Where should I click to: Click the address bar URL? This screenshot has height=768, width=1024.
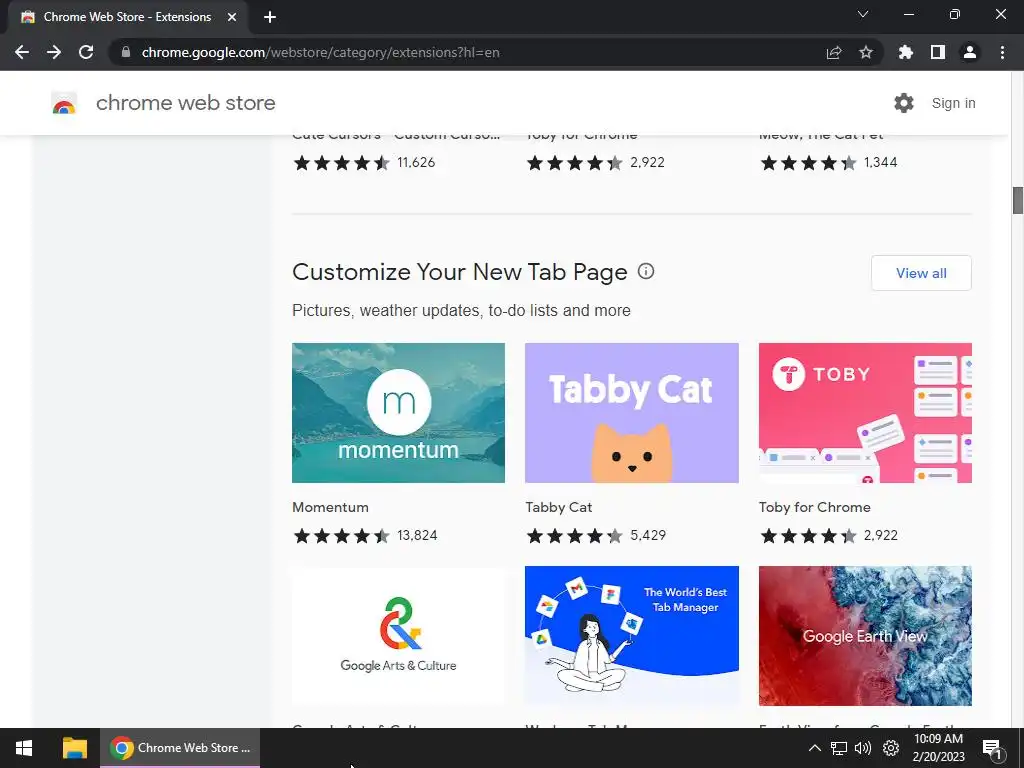coord(321,52)
